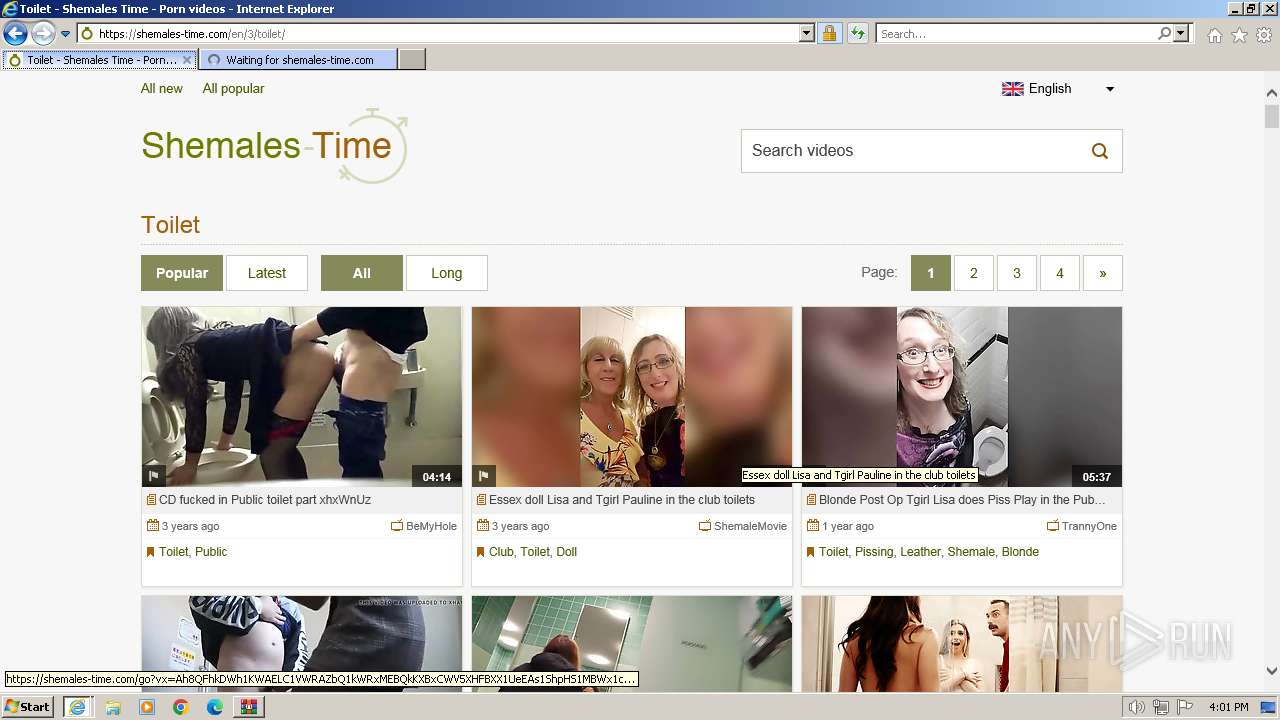The image size is (1280, 720).
Task: Open the recent pages dropdown arrow
Action: [66, 34]
